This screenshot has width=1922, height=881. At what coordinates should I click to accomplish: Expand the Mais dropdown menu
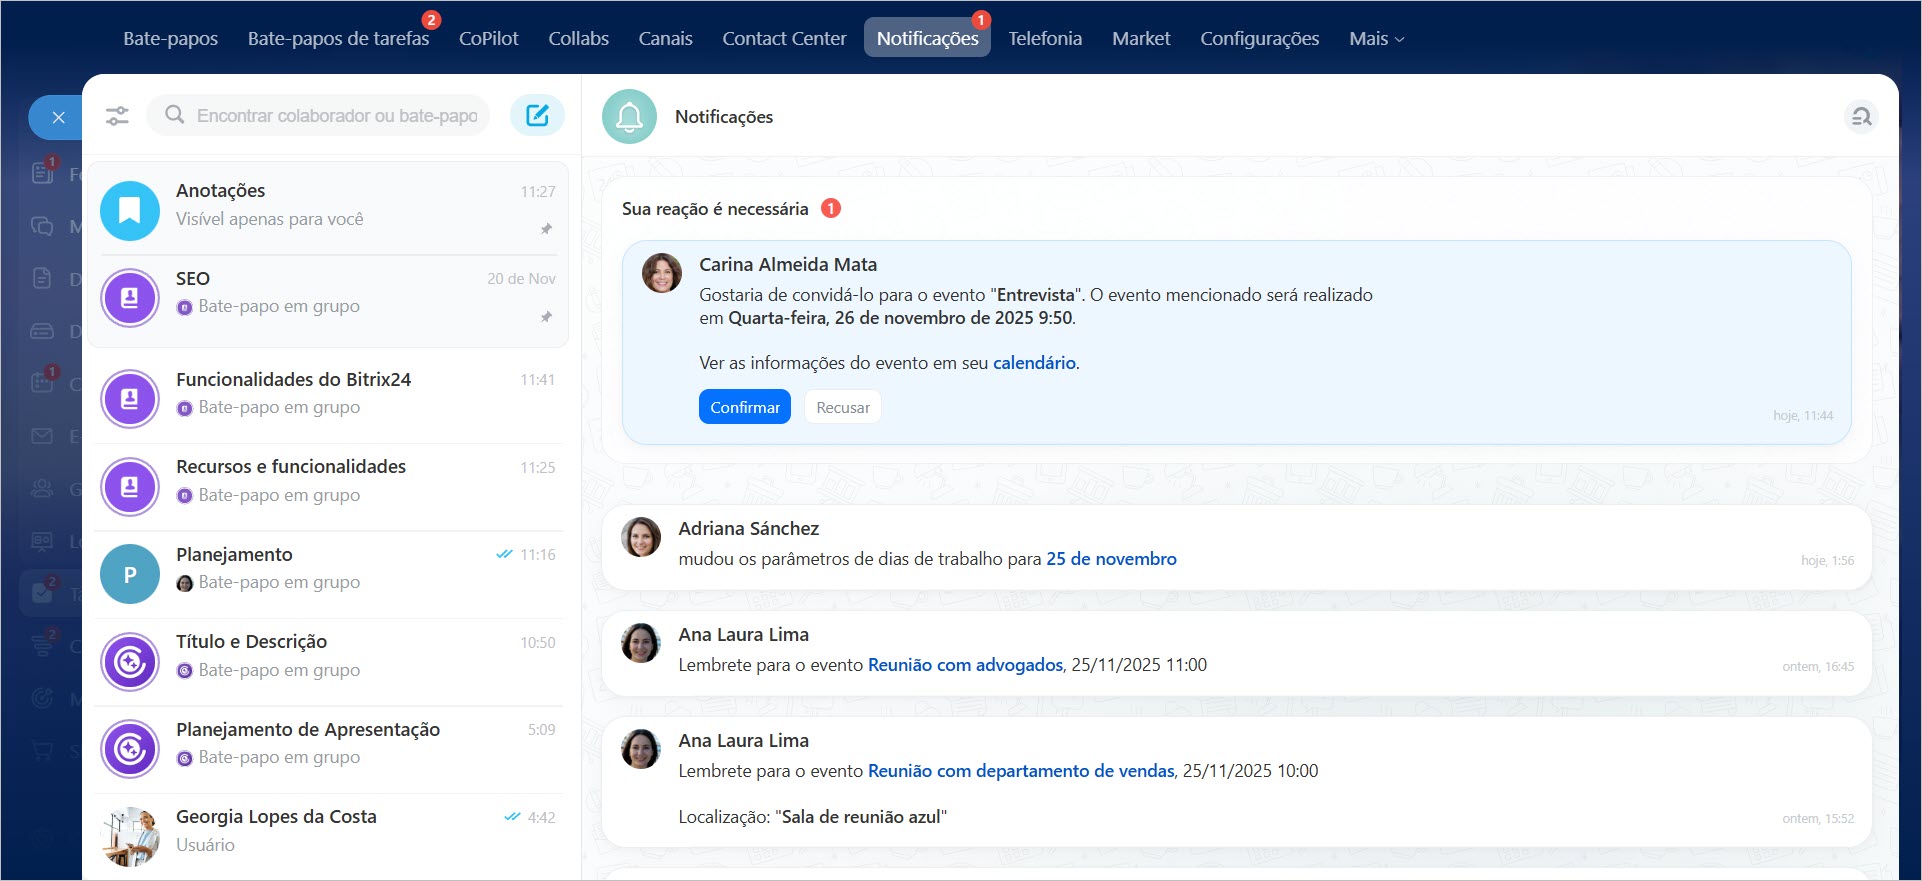pos(1376,39)
